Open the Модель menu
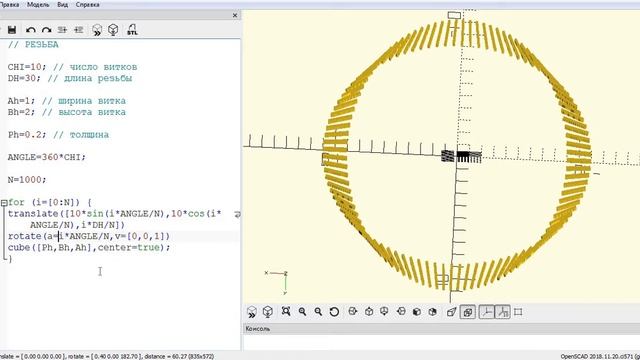This screenshot has width=640, height=360. 38,4
